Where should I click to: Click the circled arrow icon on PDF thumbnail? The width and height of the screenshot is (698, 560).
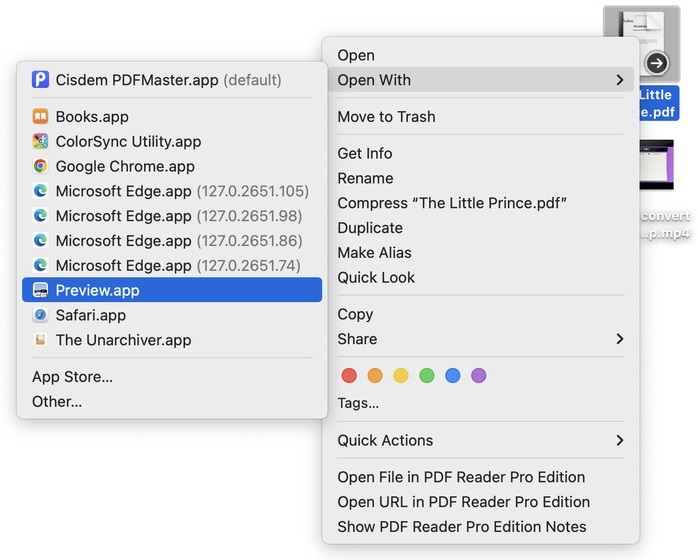(x=657, y=63)
